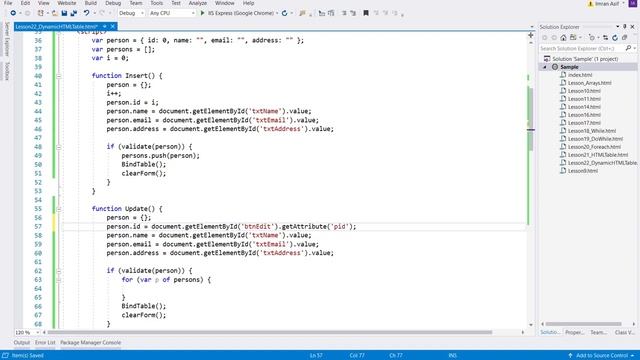Open the Debug menu
This screenshot has width=640, height=360.
[113, 3]
